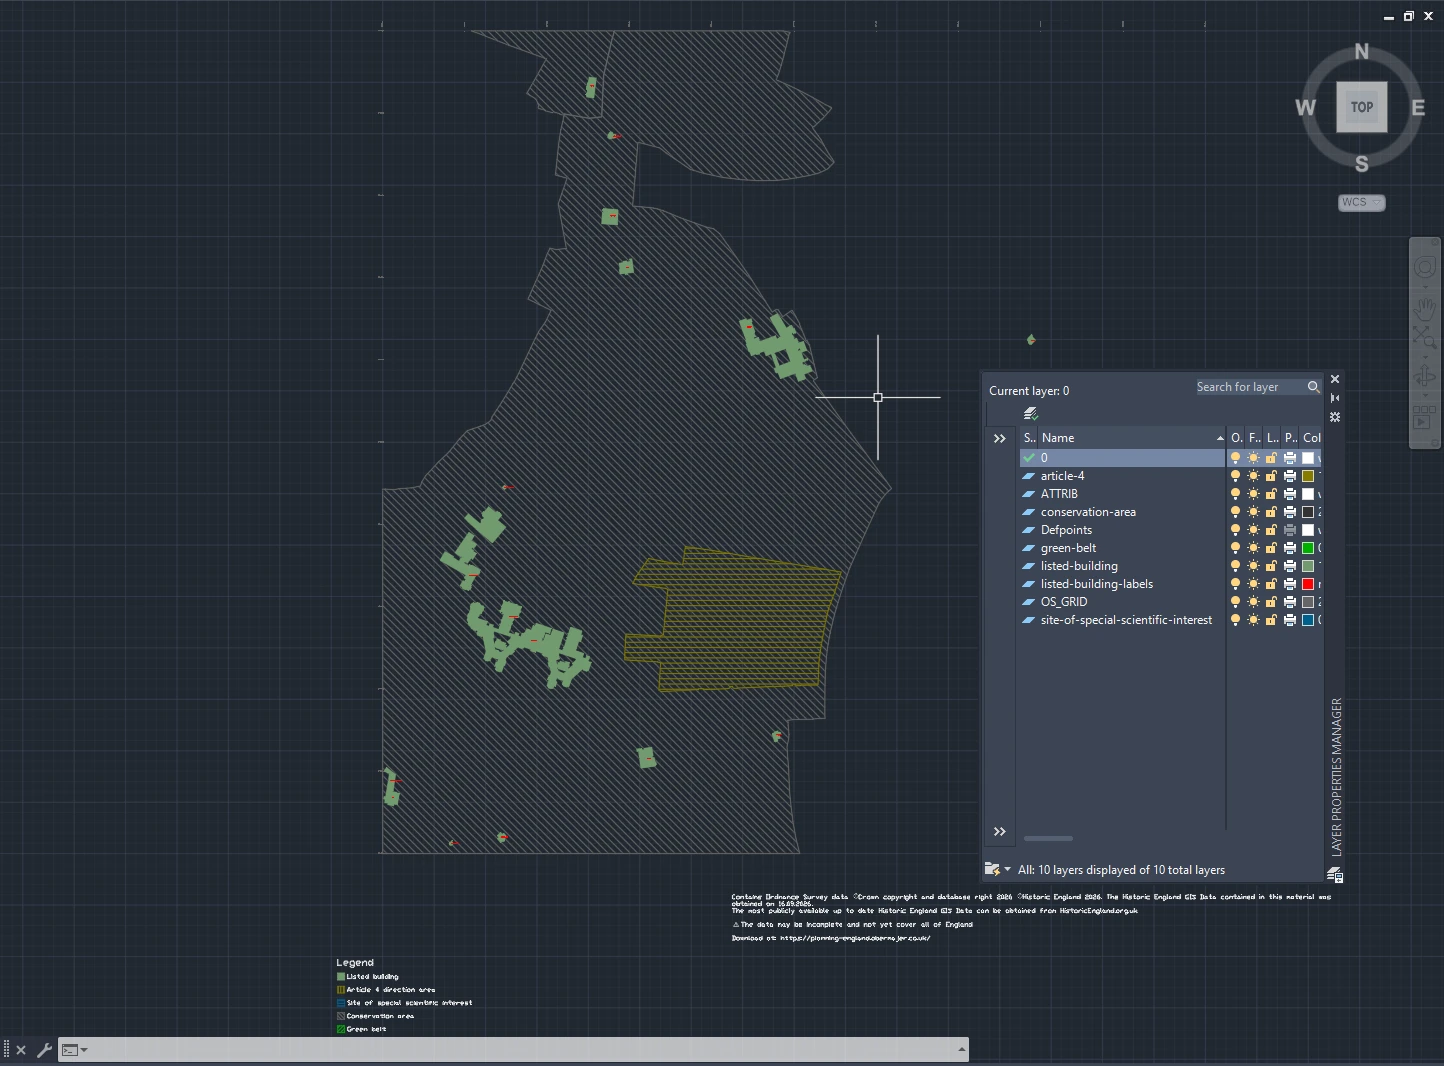This screenshot has height=1066, width=1444.
Task: Turn off the green-belt layer lightbulb
Action: (x=1236, y=548)
